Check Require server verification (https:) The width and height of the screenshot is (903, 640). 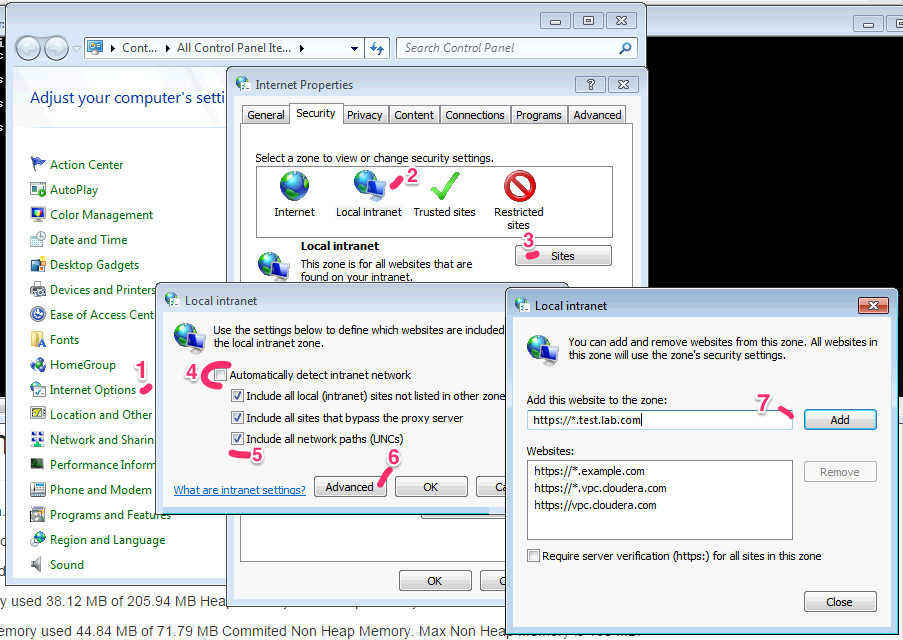click(x=534, y=556)
